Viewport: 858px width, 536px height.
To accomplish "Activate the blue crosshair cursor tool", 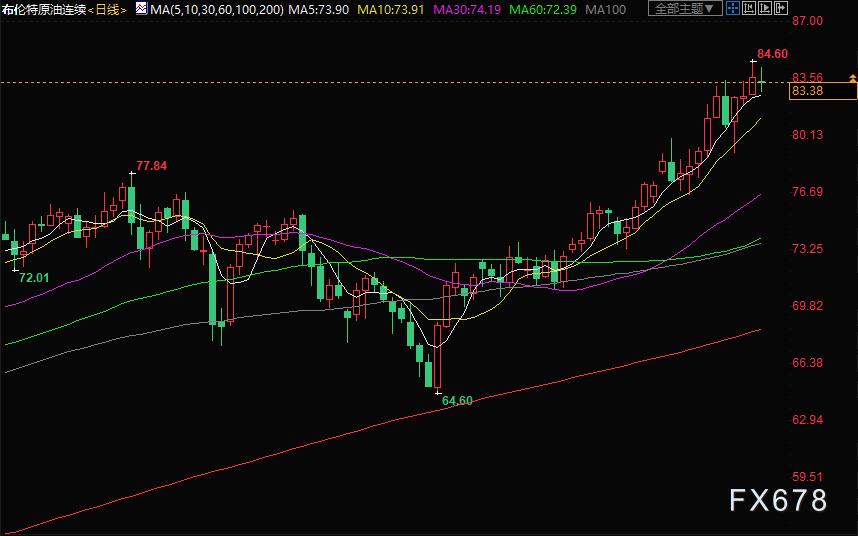I will (x=733, y=8).
